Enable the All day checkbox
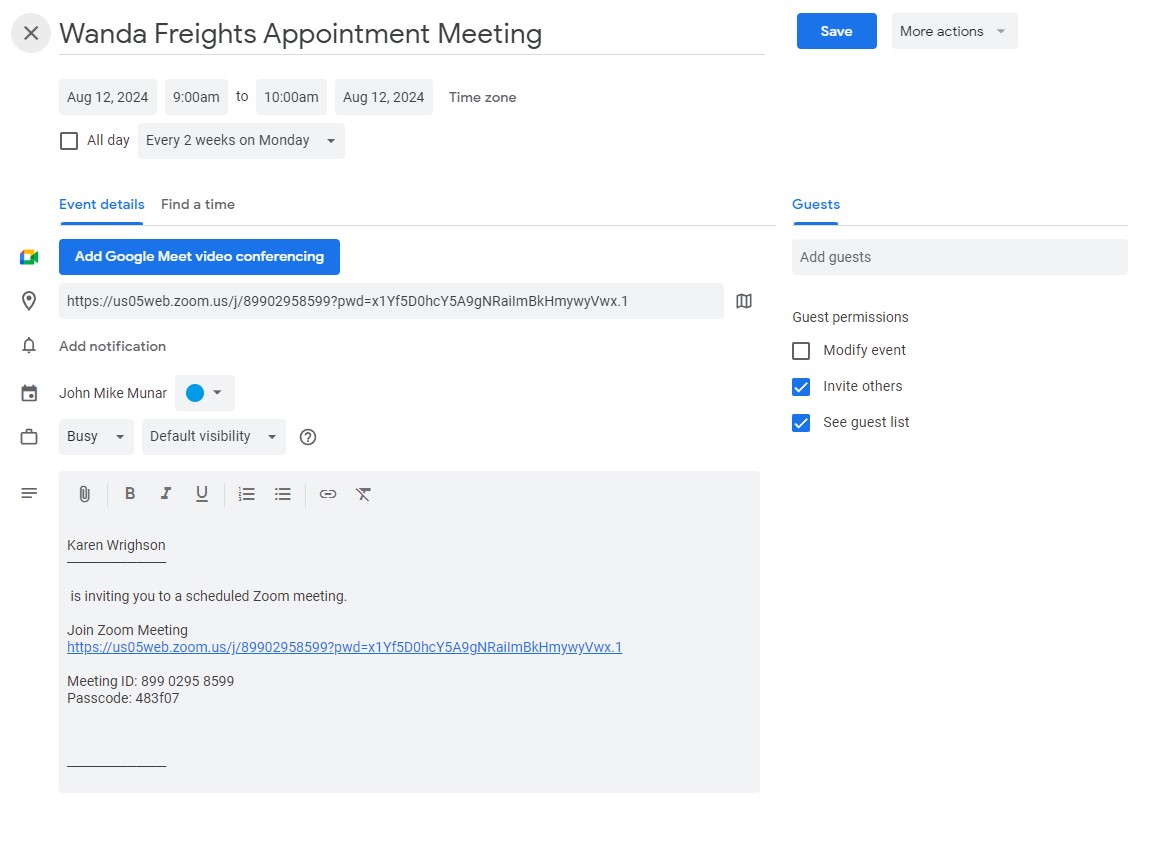 pos(69,141)
